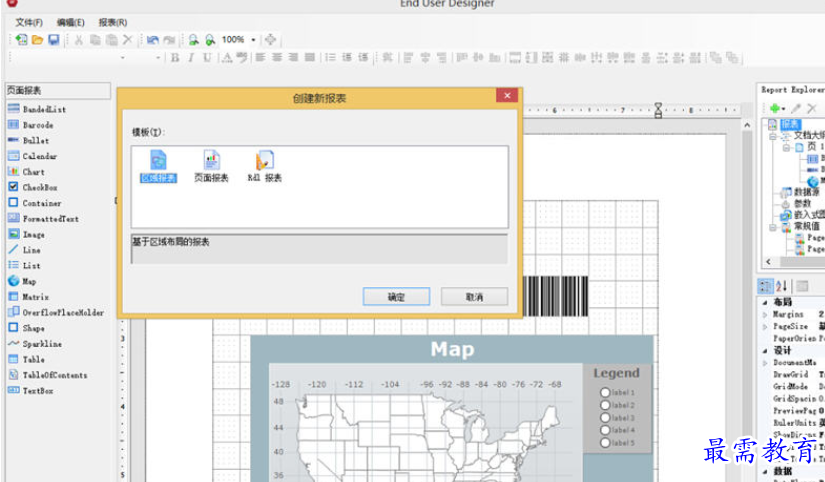Collapse the 布局 property category
Screen dimensions: 825x482
coord(765,302)
